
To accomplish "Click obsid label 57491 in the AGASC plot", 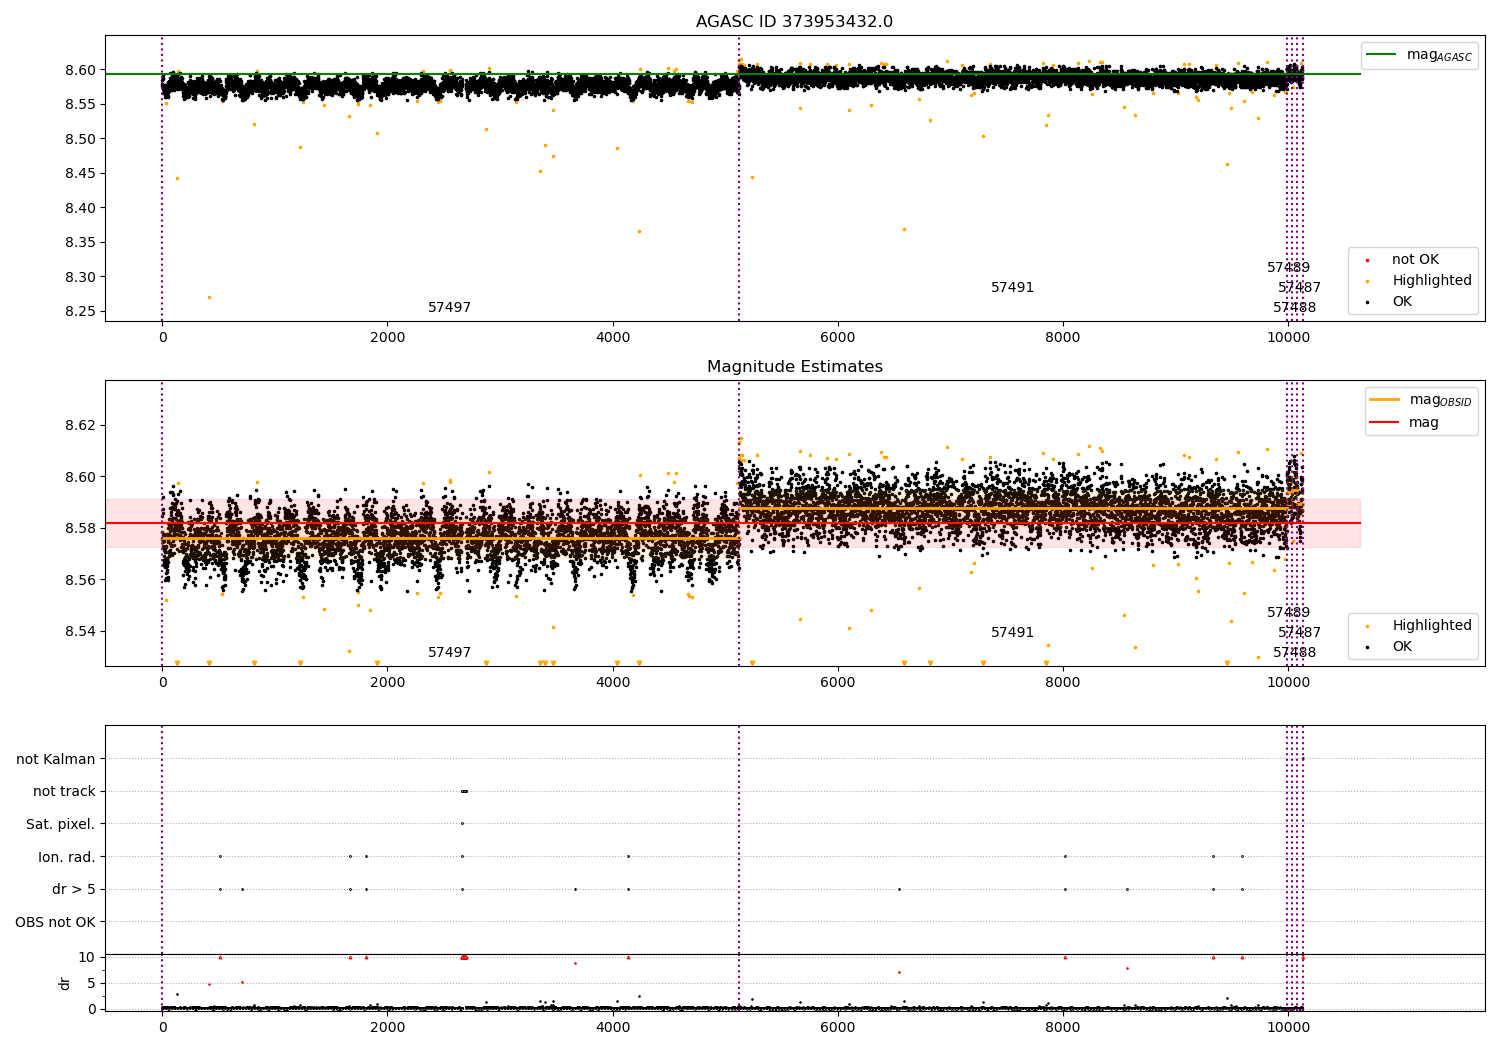I will (1012, 288).
